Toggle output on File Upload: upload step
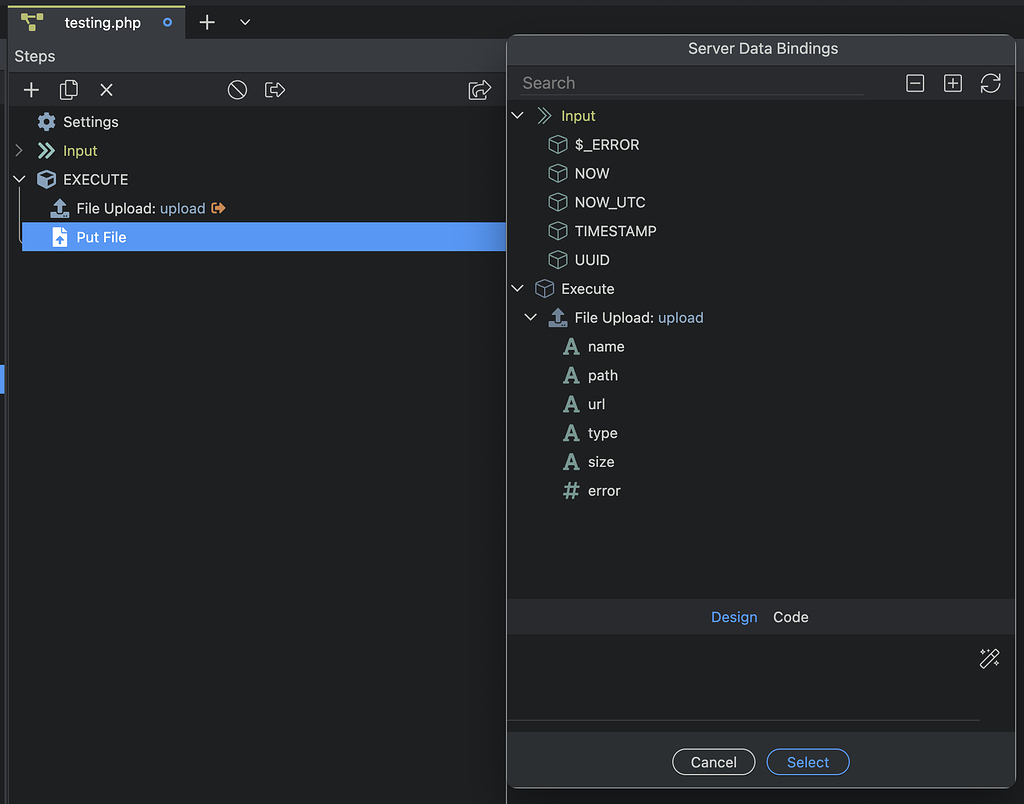Viewport: 1024px width, 804px height. pos(218,208)
